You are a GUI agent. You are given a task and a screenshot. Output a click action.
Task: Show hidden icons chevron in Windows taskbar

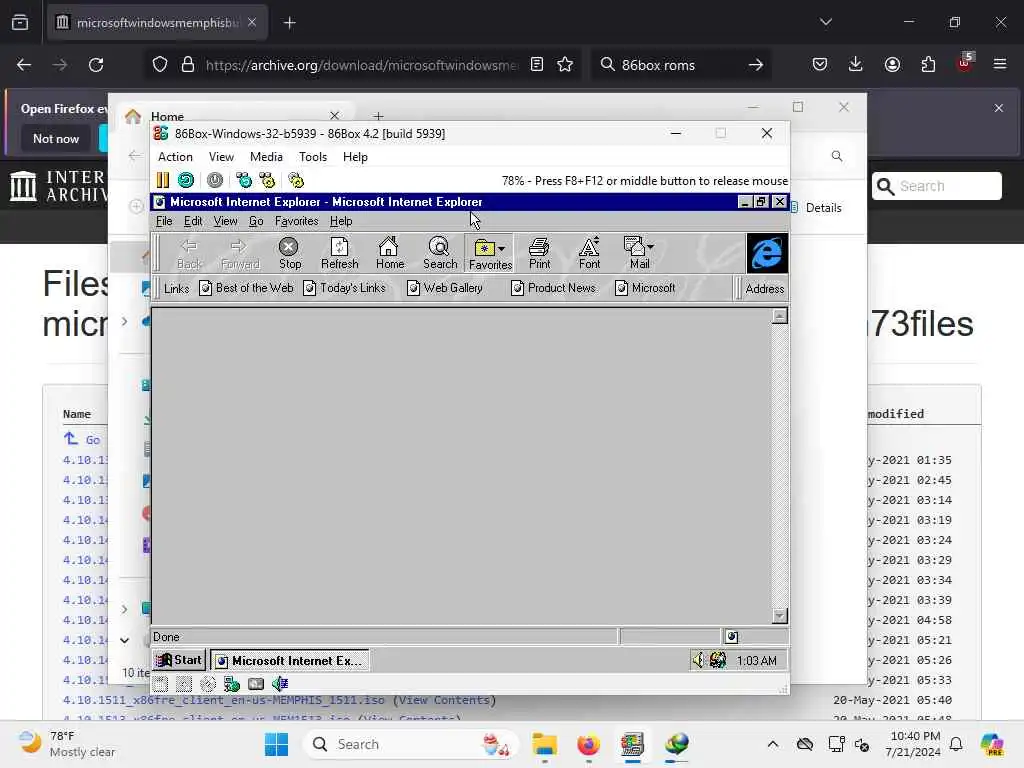tap(773, 744)
